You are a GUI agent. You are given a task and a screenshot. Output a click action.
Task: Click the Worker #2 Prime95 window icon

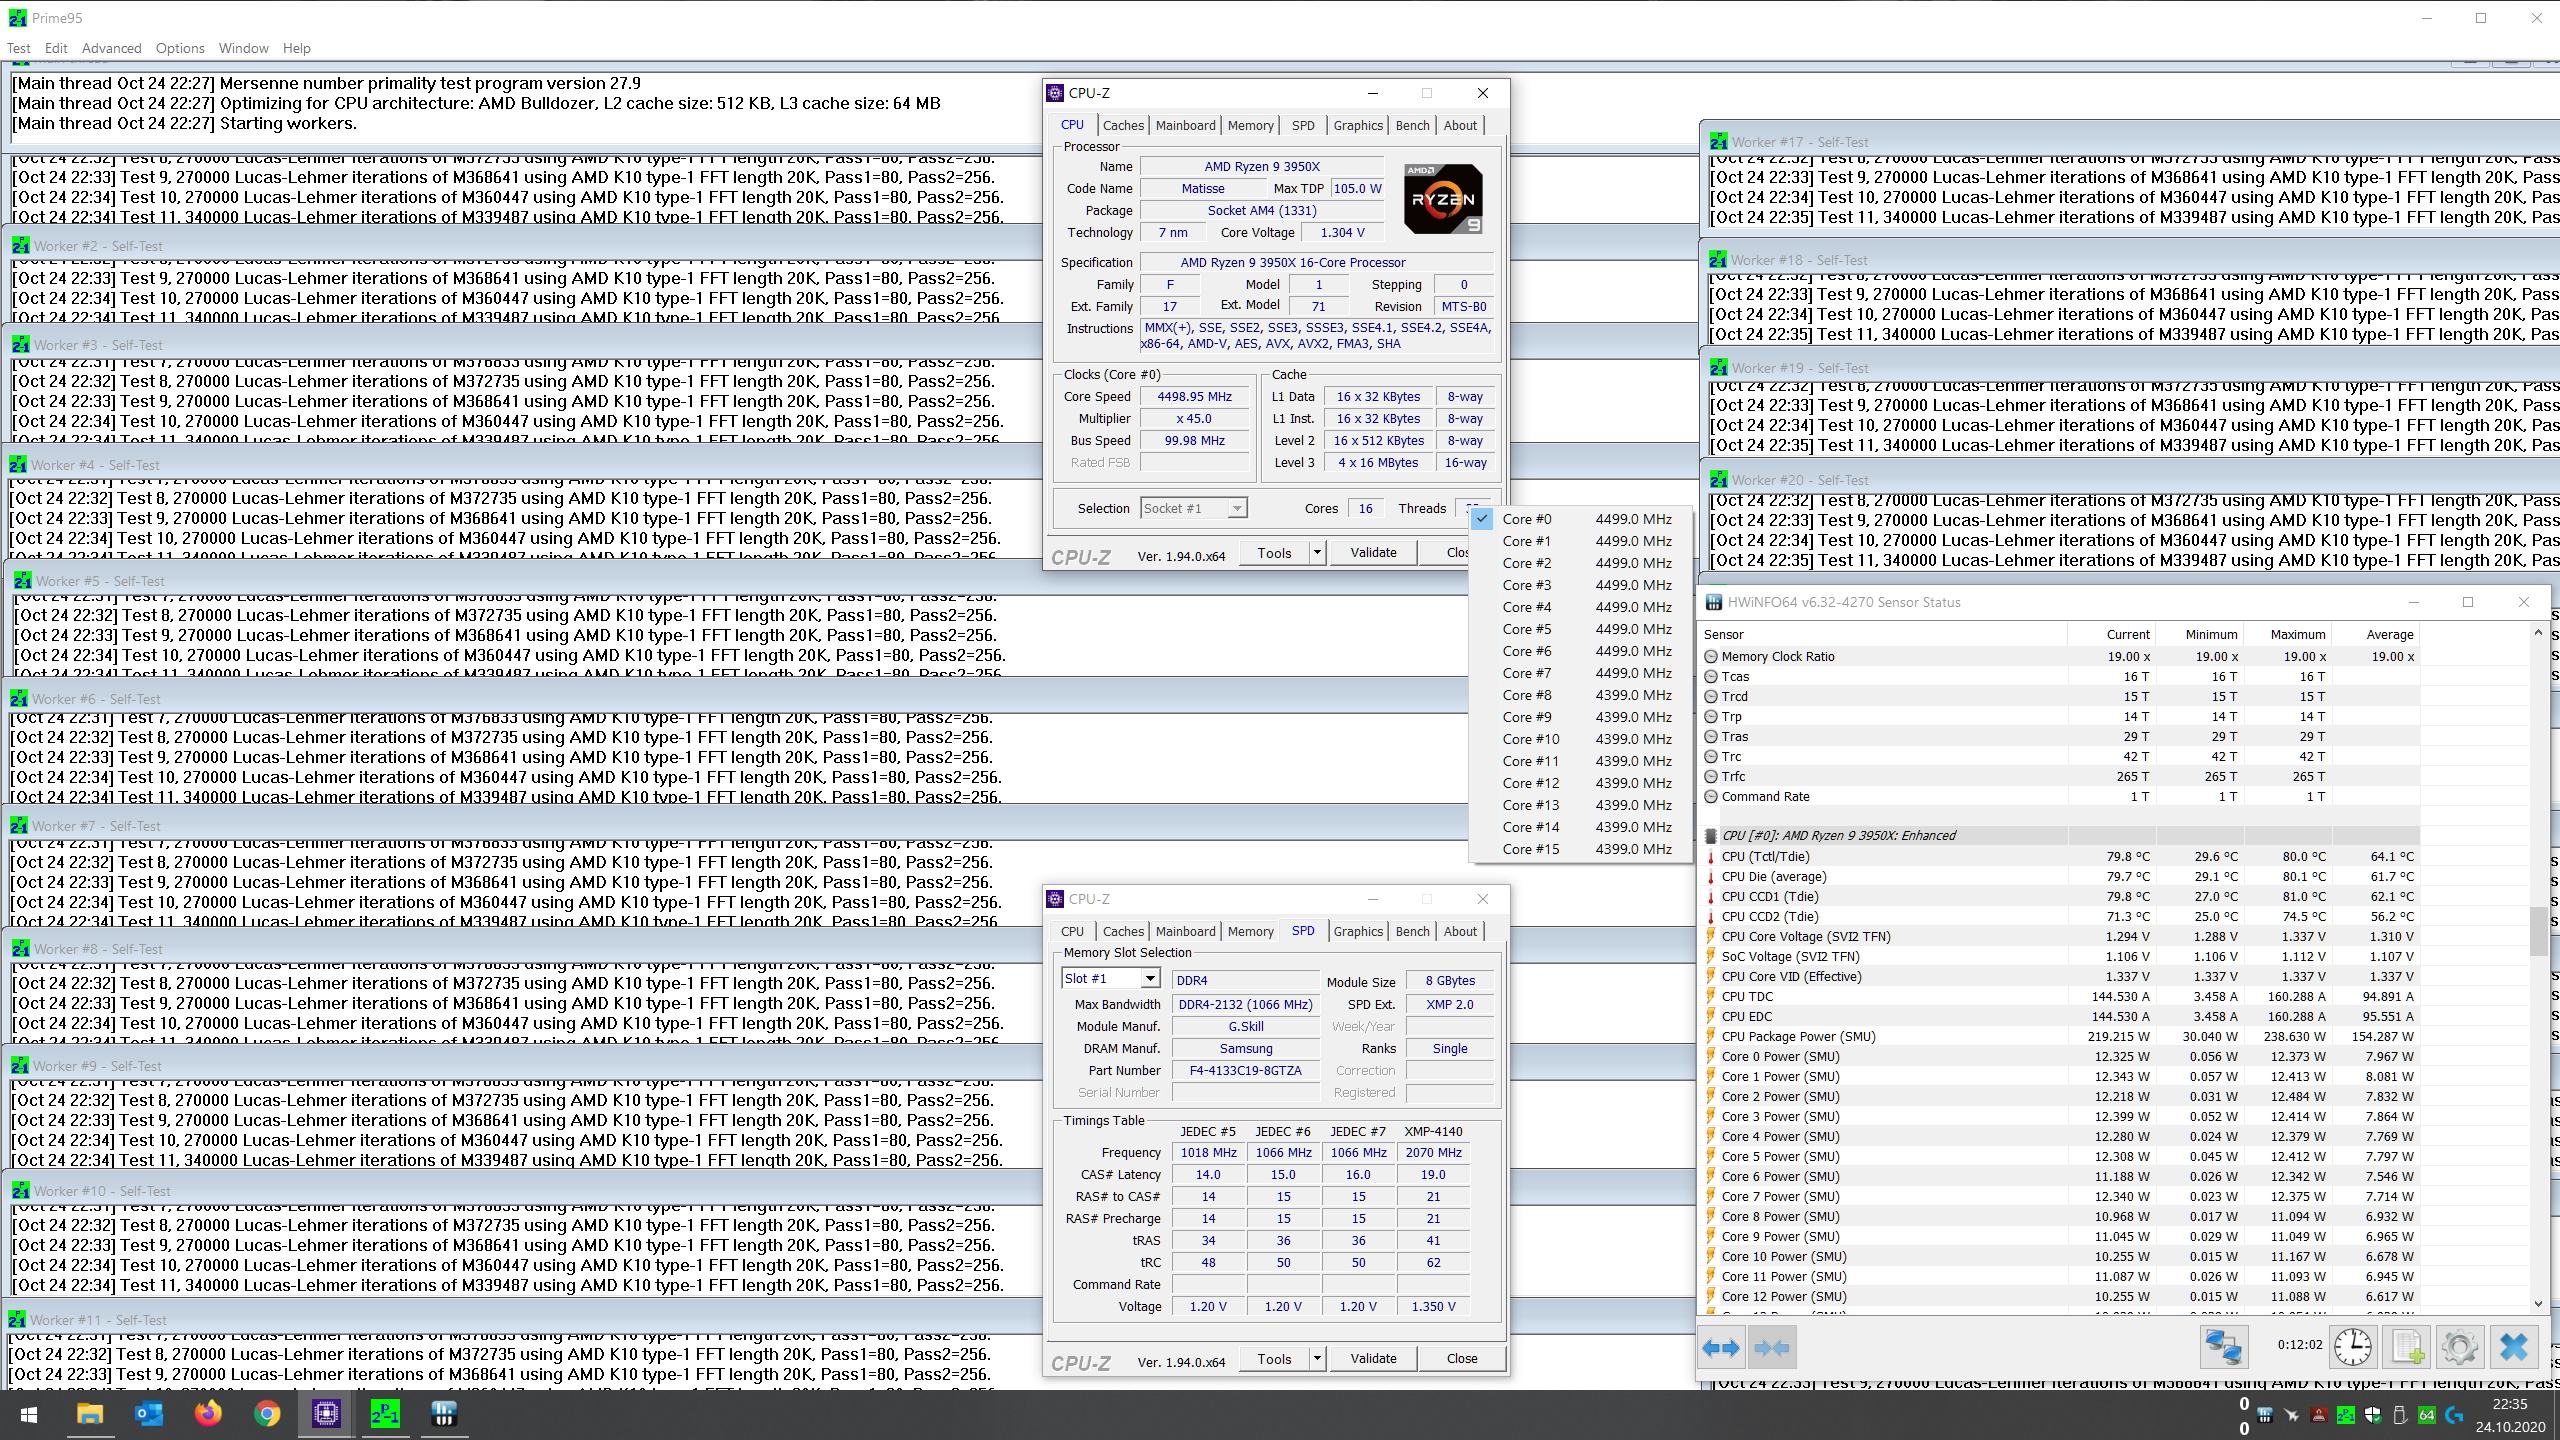(x=20, y=246)
